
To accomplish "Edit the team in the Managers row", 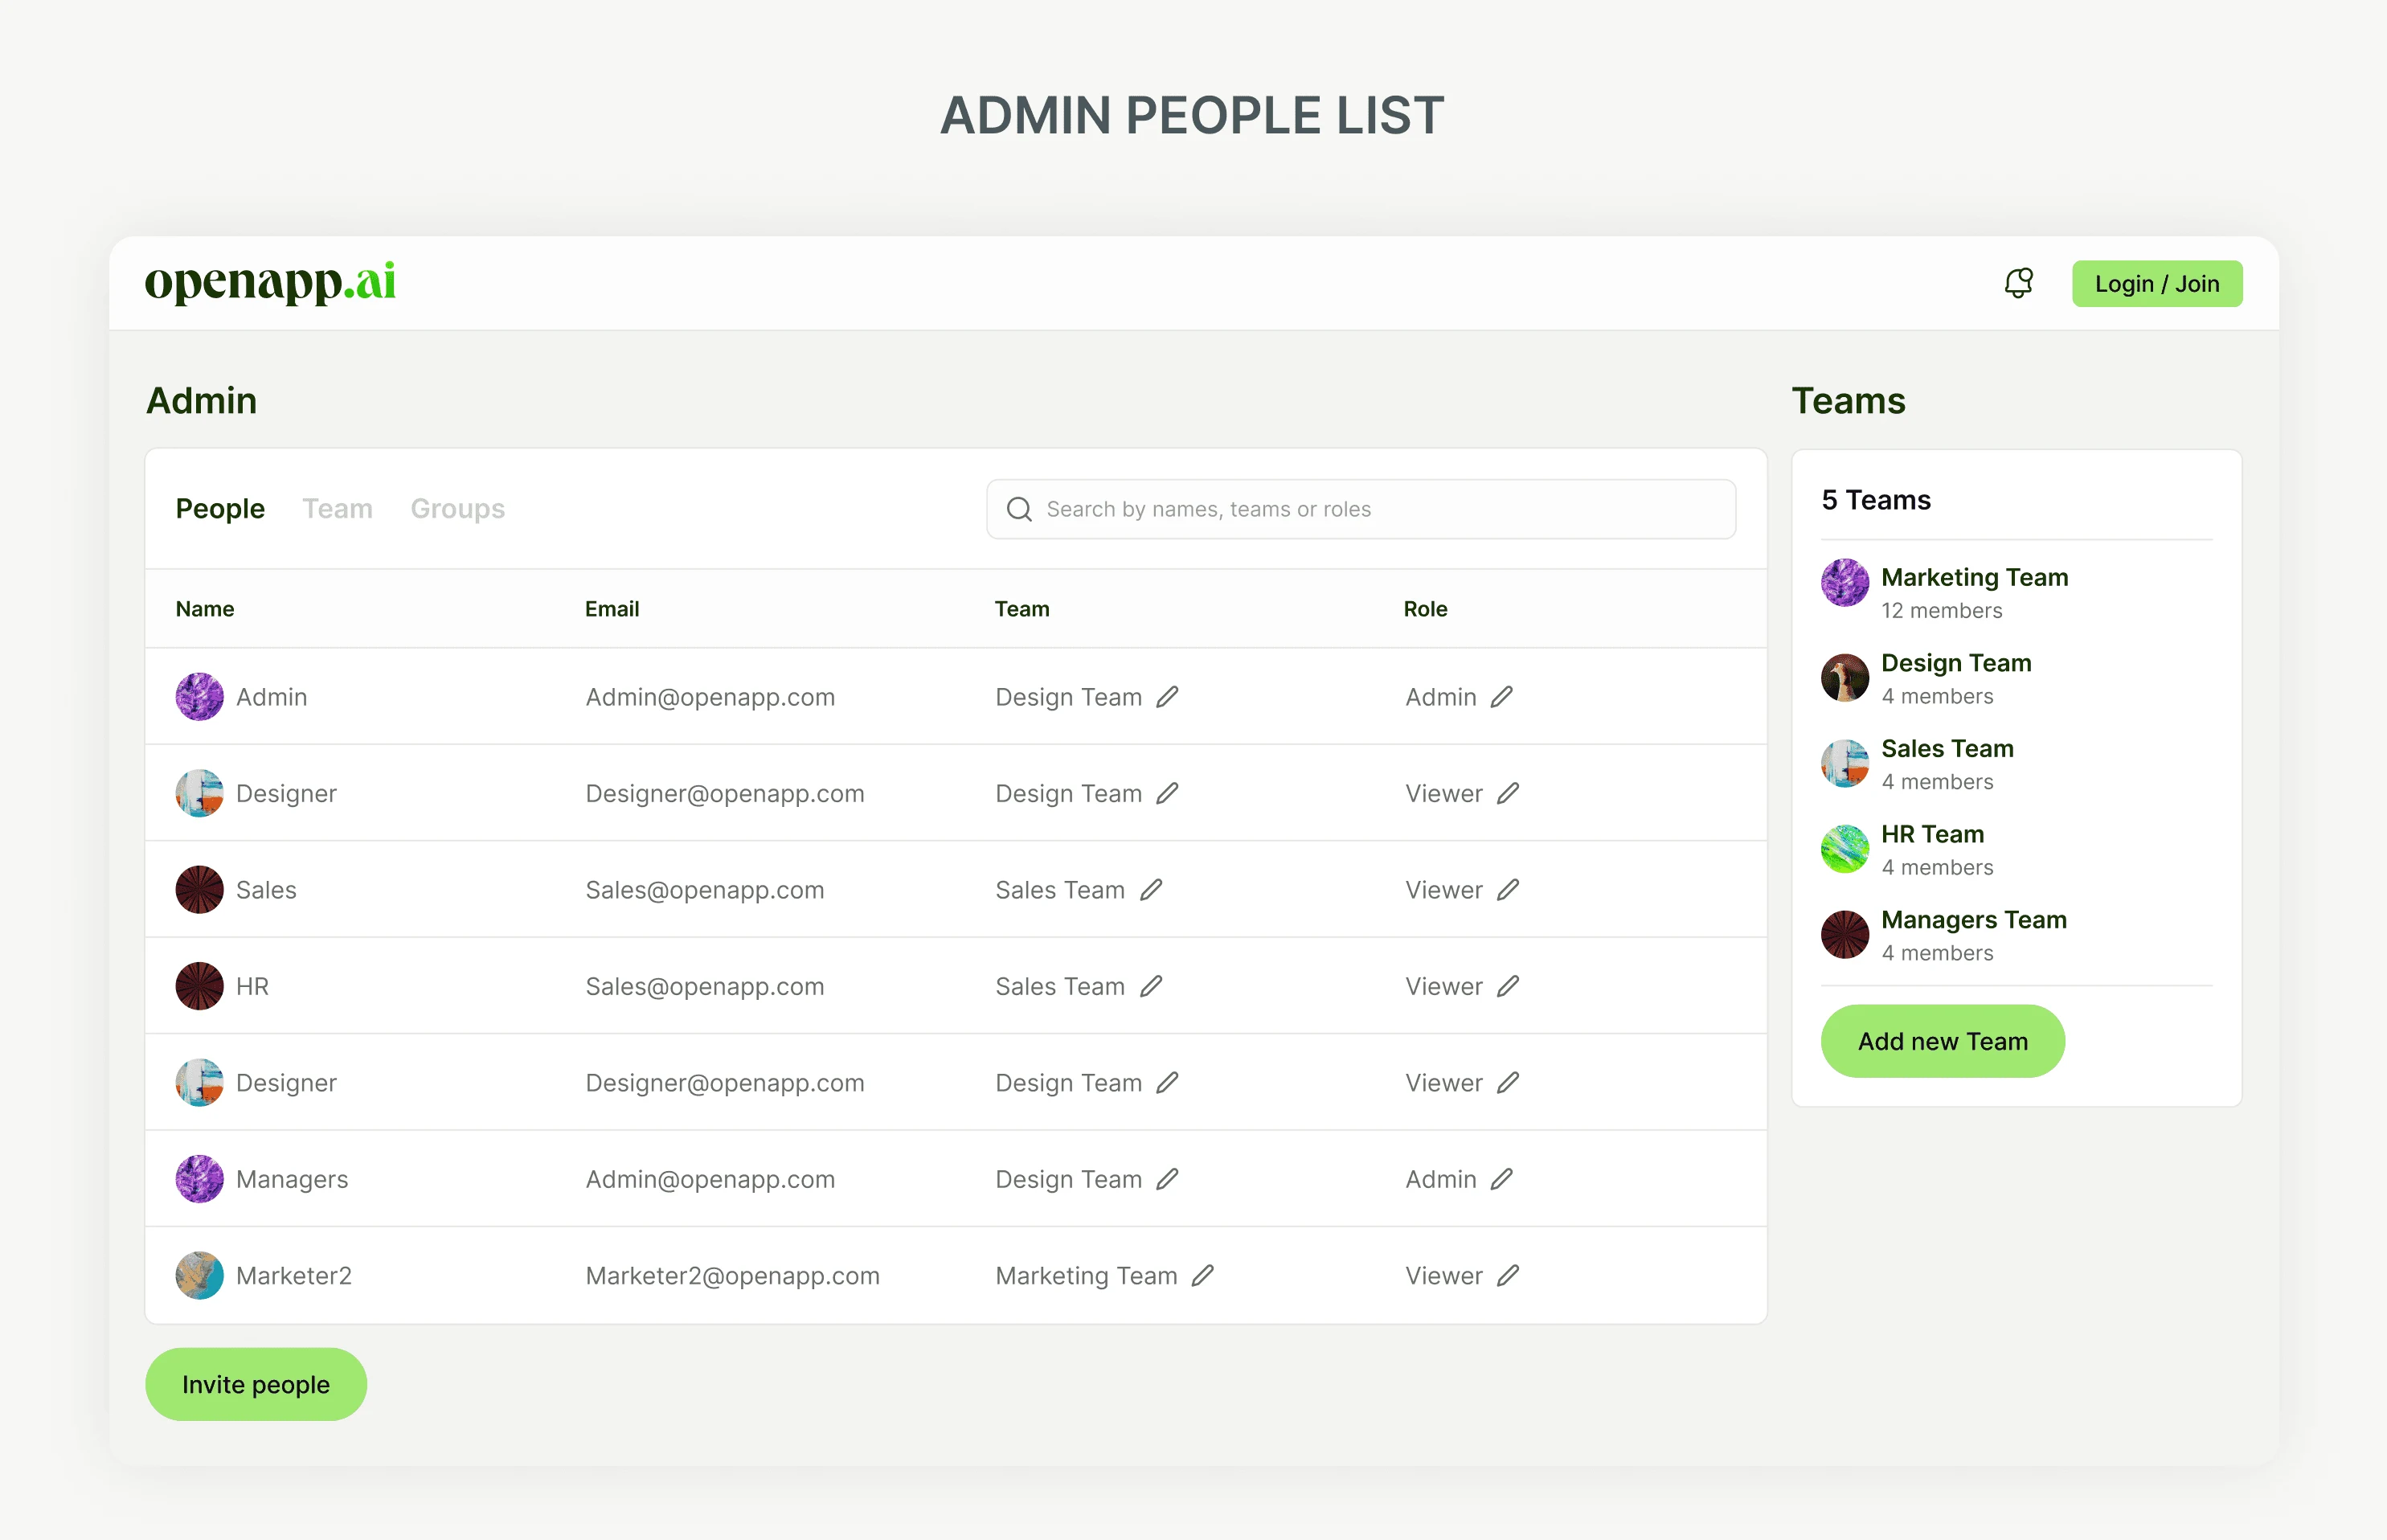I will click(1167, 1179).
